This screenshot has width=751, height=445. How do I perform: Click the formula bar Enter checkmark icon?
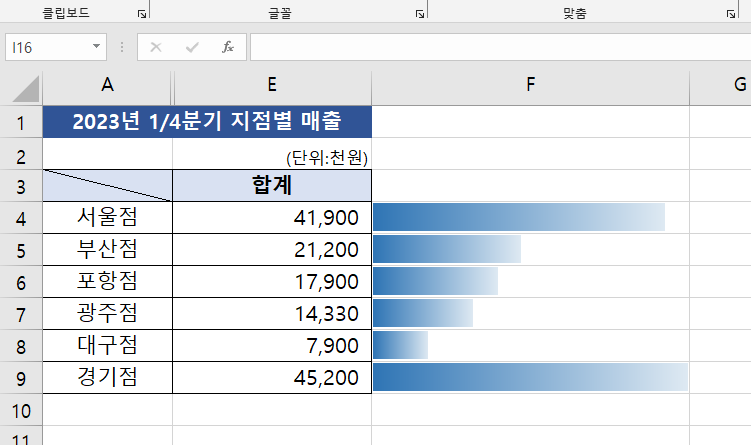point(192,47)
